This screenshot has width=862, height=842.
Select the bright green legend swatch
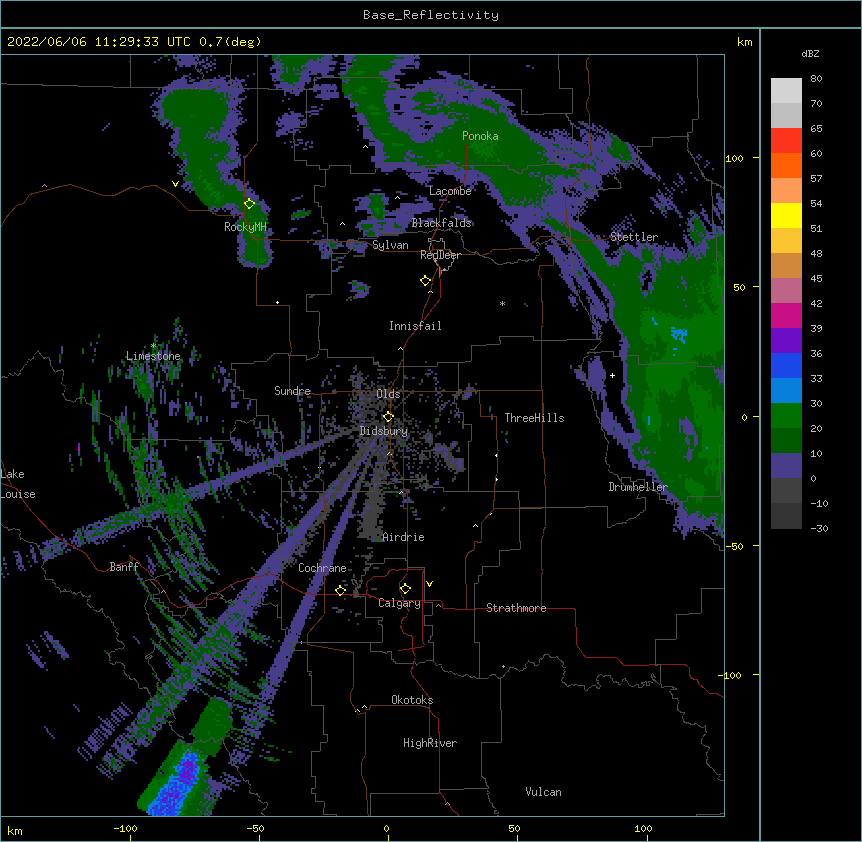coord(786,416)
